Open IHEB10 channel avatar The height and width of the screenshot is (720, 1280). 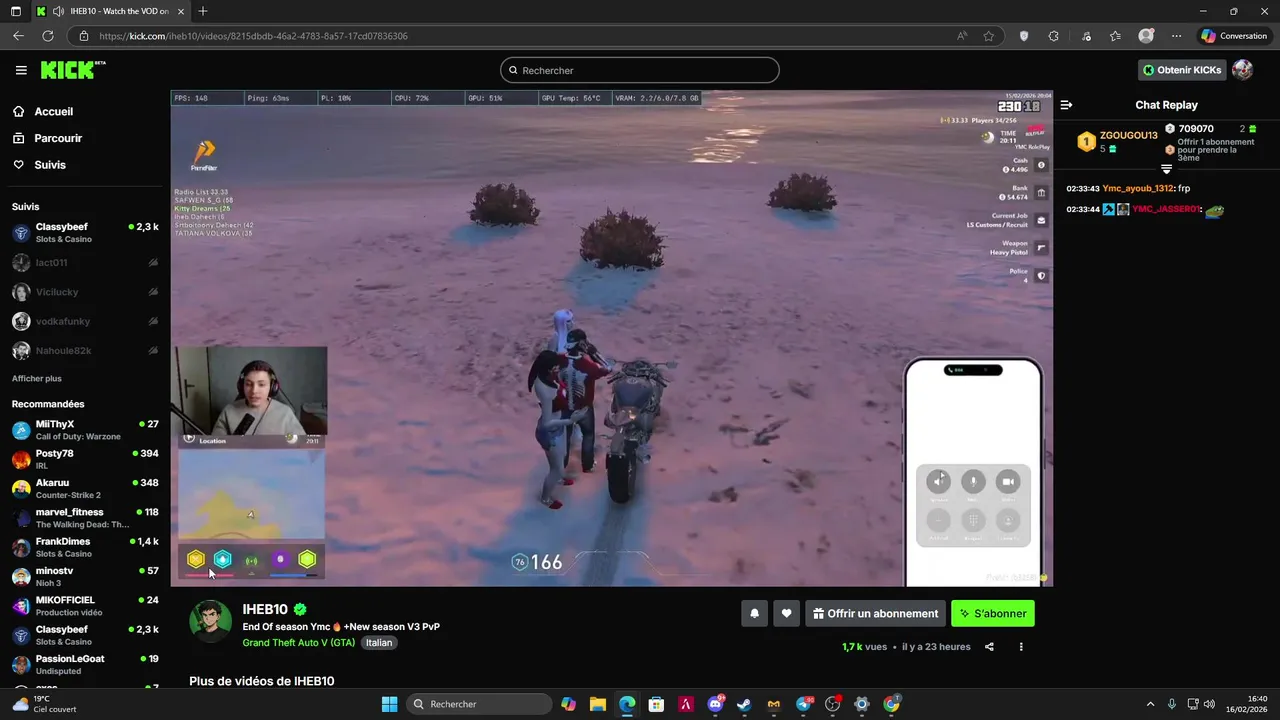tap(210, 622)
